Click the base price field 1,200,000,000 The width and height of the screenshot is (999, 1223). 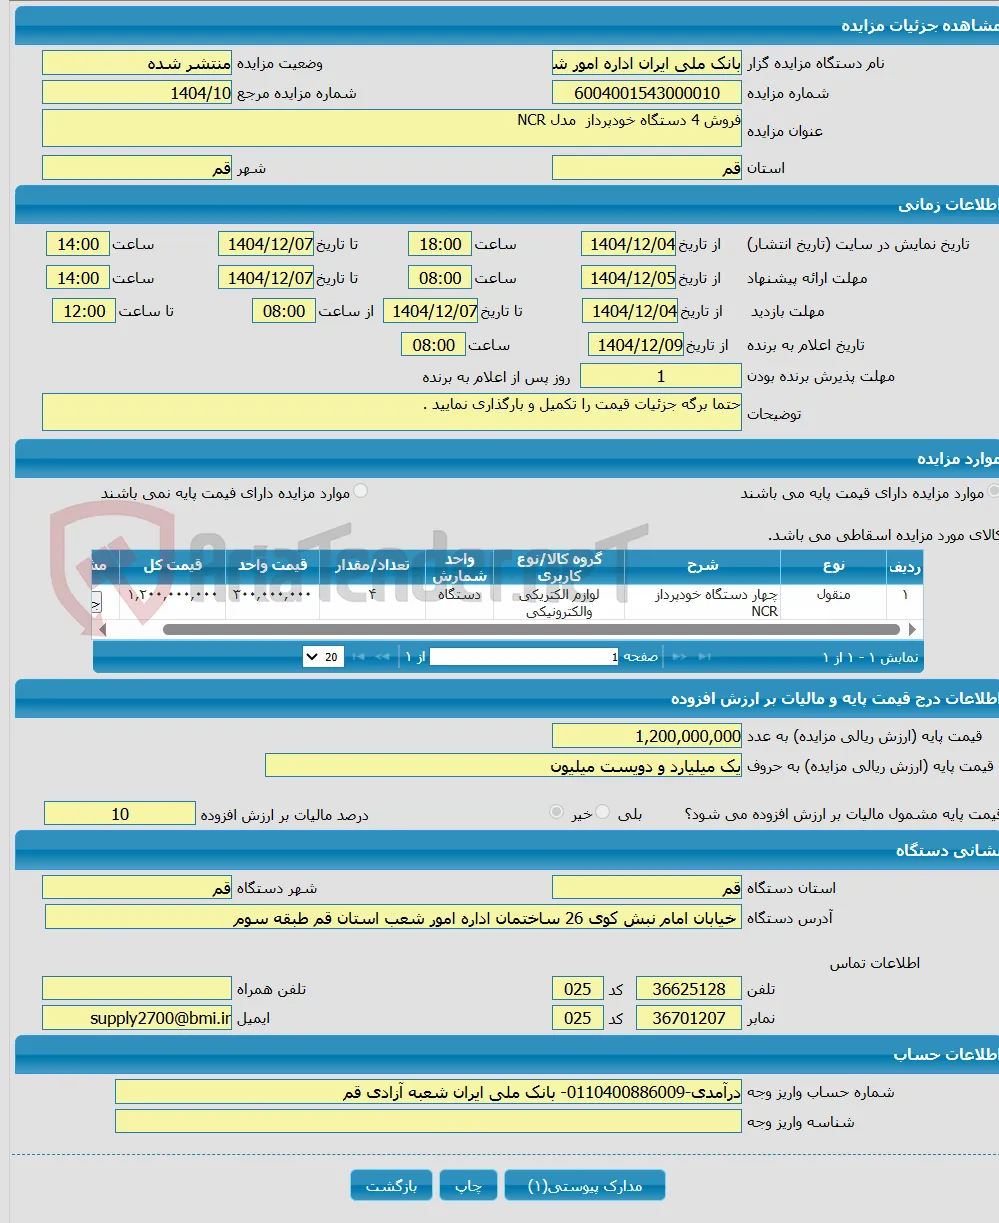coord(647,736)
